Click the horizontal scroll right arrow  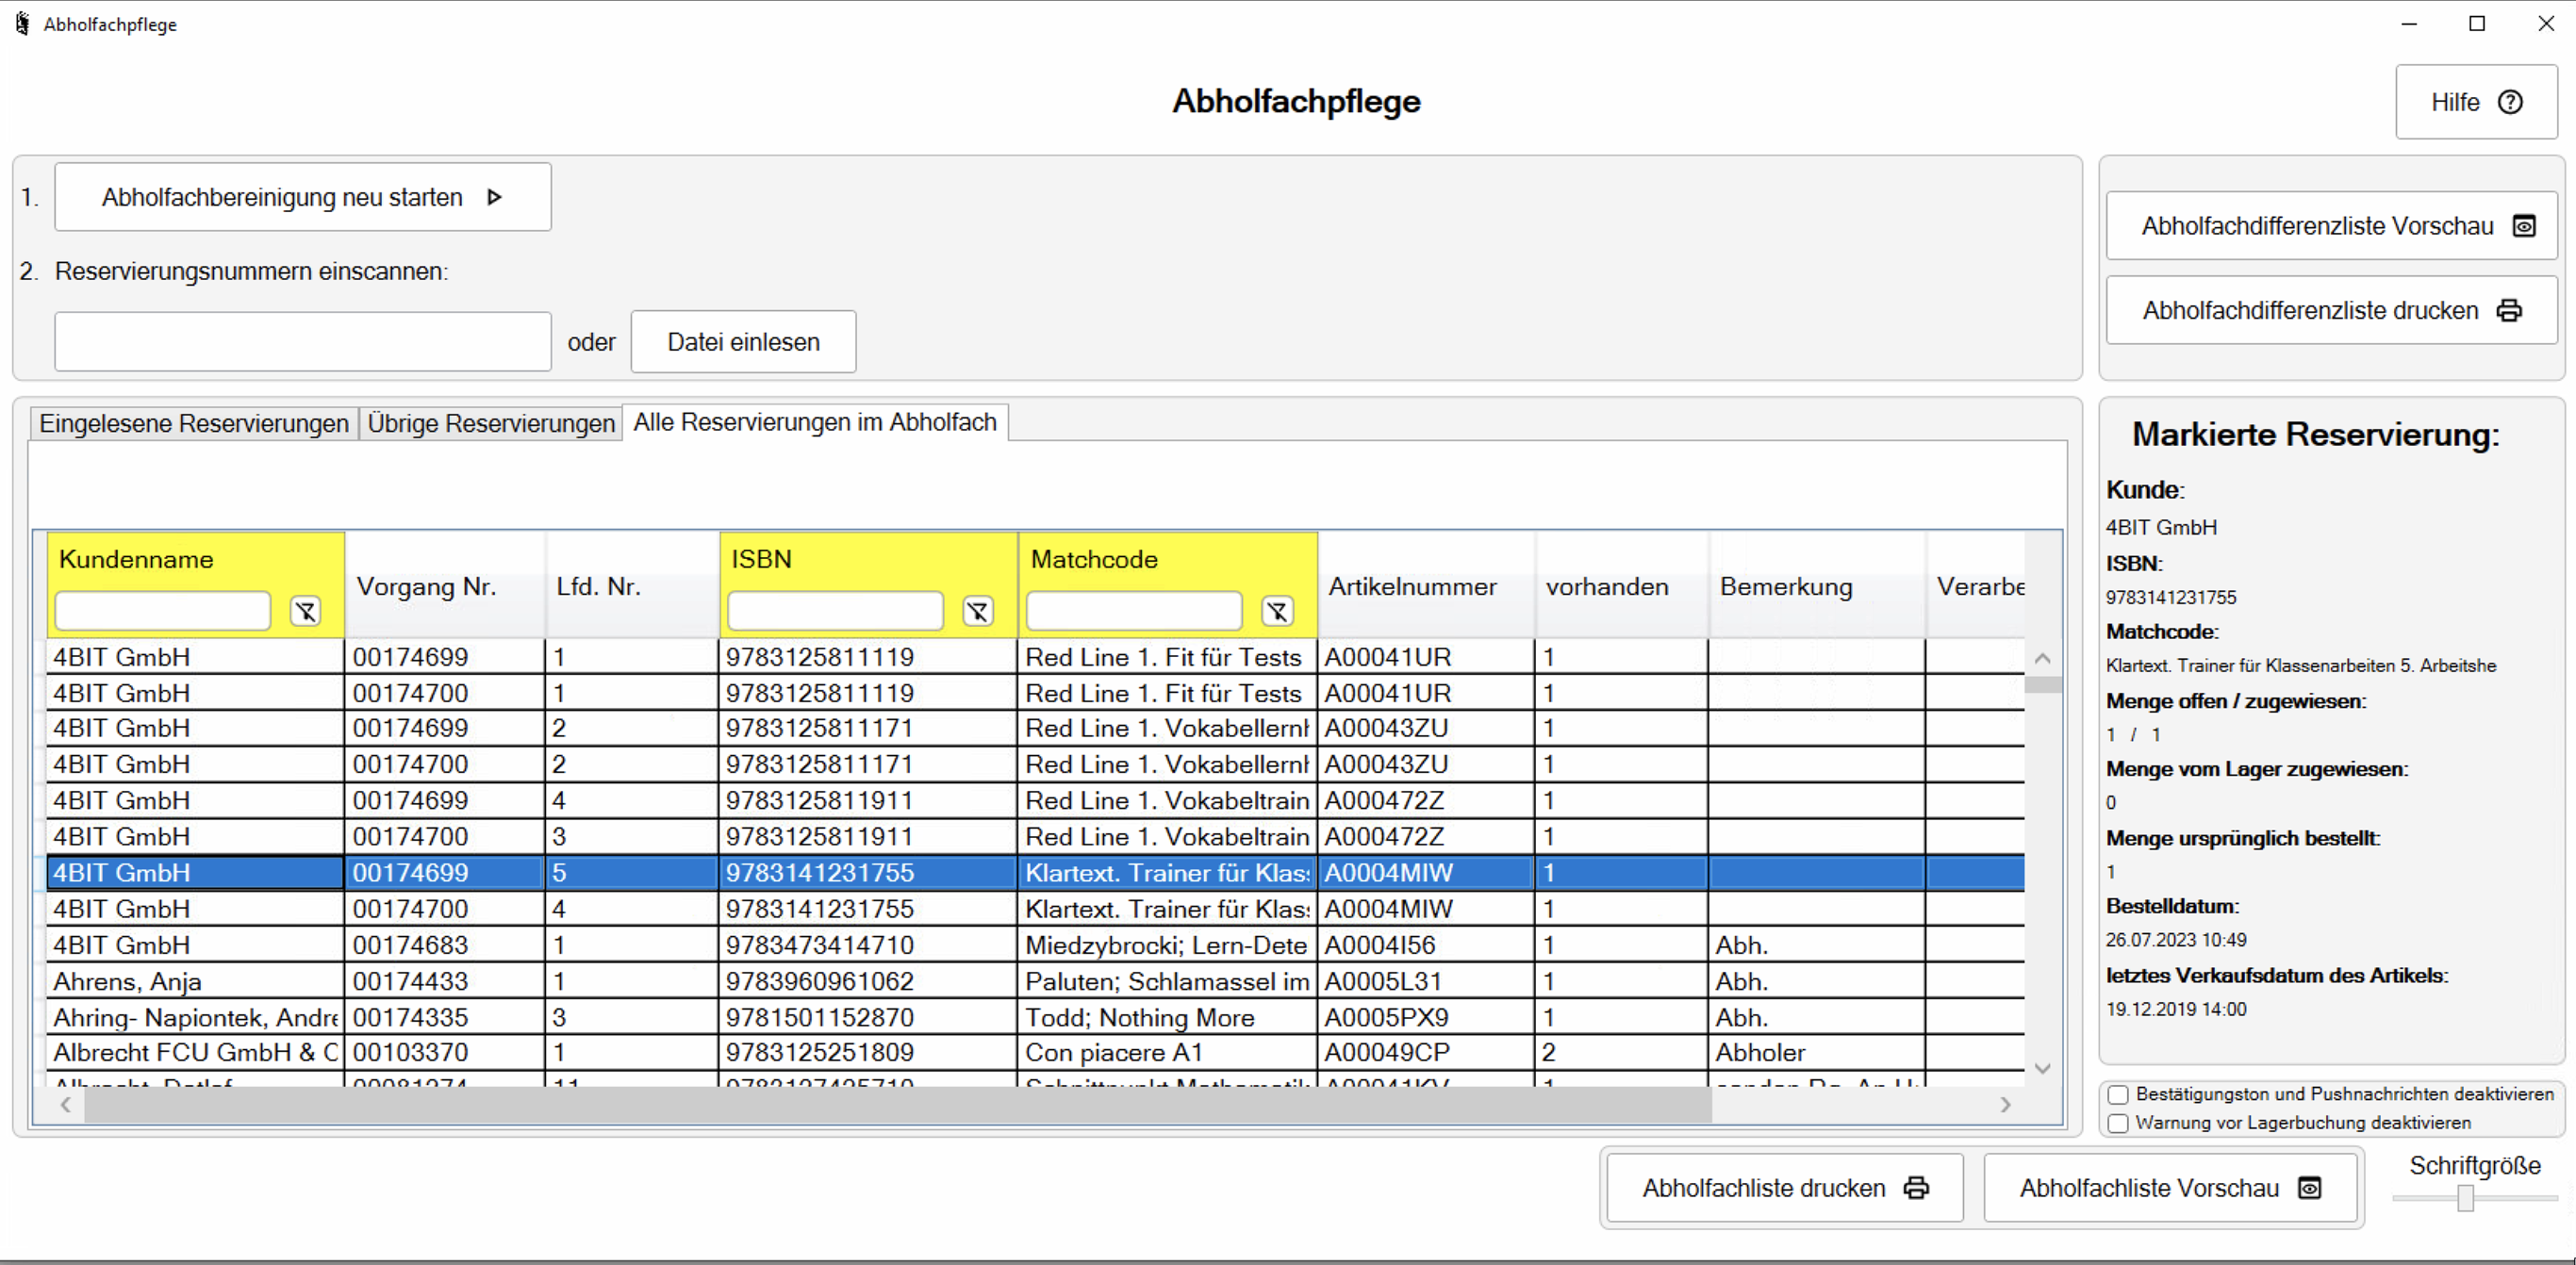tap(2004, 1104)
